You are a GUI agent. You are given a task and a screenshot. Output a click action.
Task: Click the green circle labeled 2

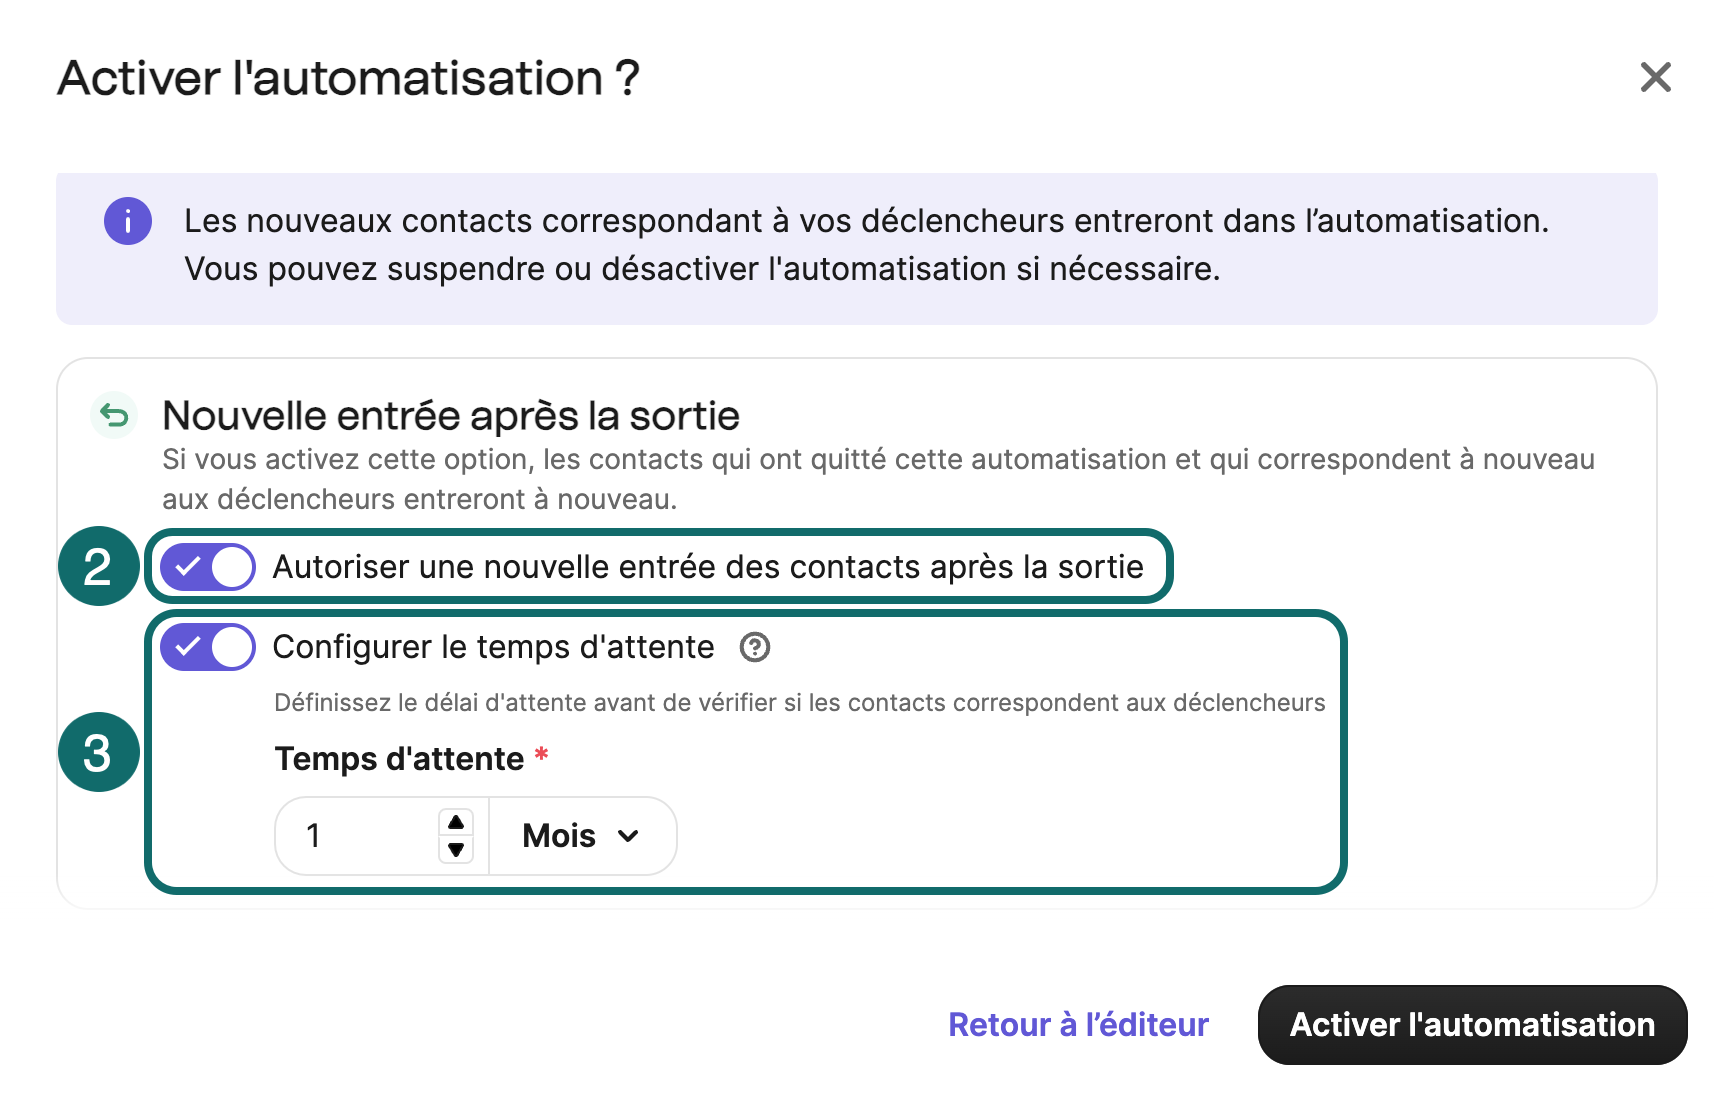click(x=98, y=566)
